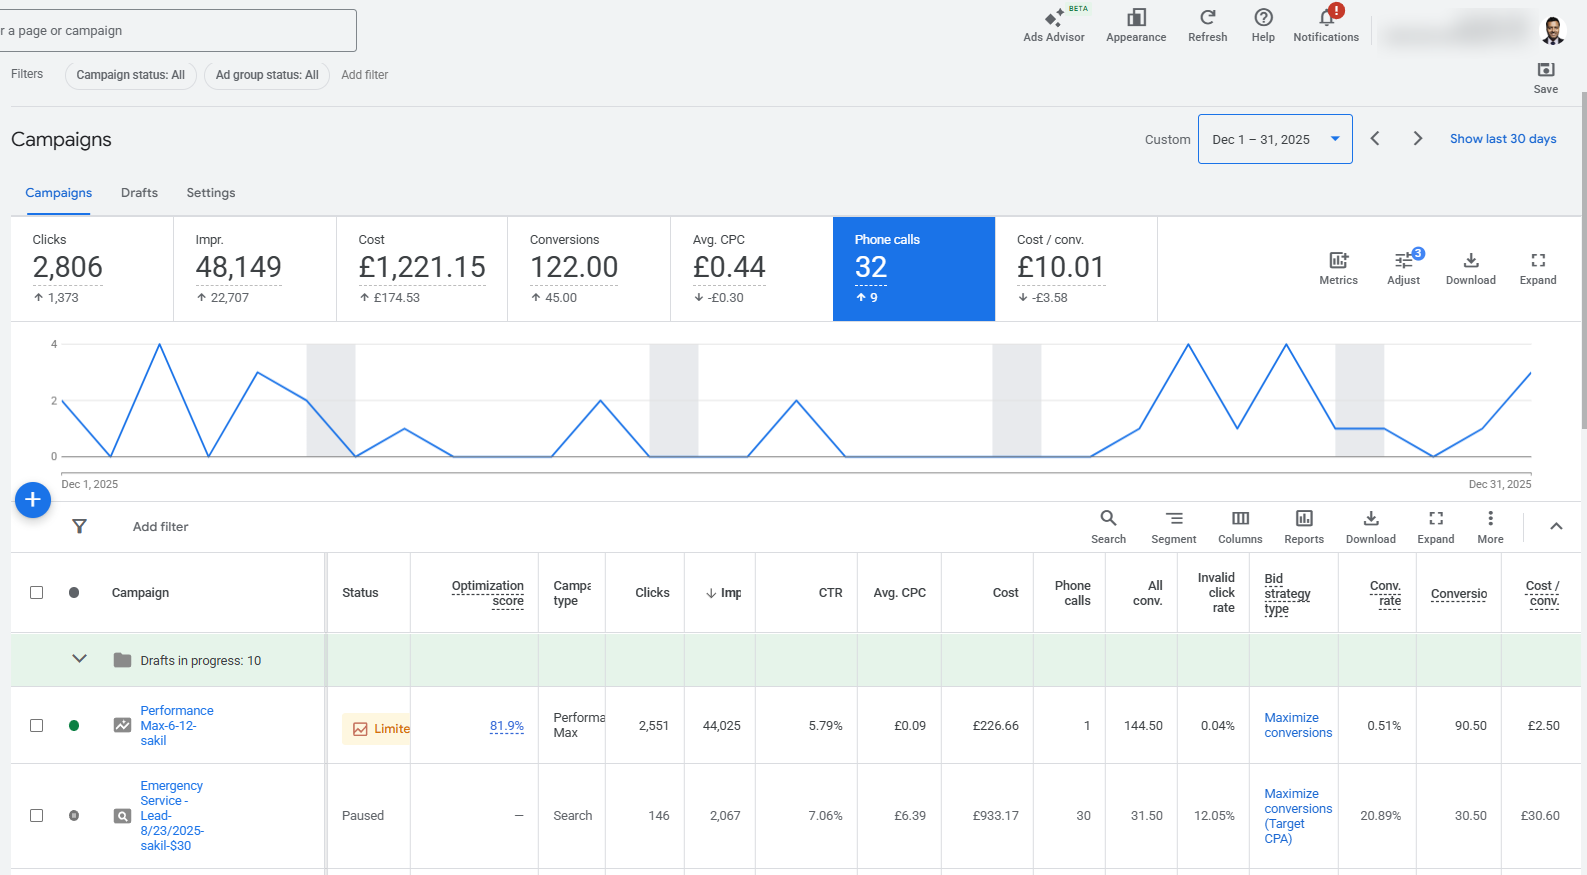Viewport: 1587px width, 875px height.
Task: Click the table filter funnel icon
Action: 79,526
